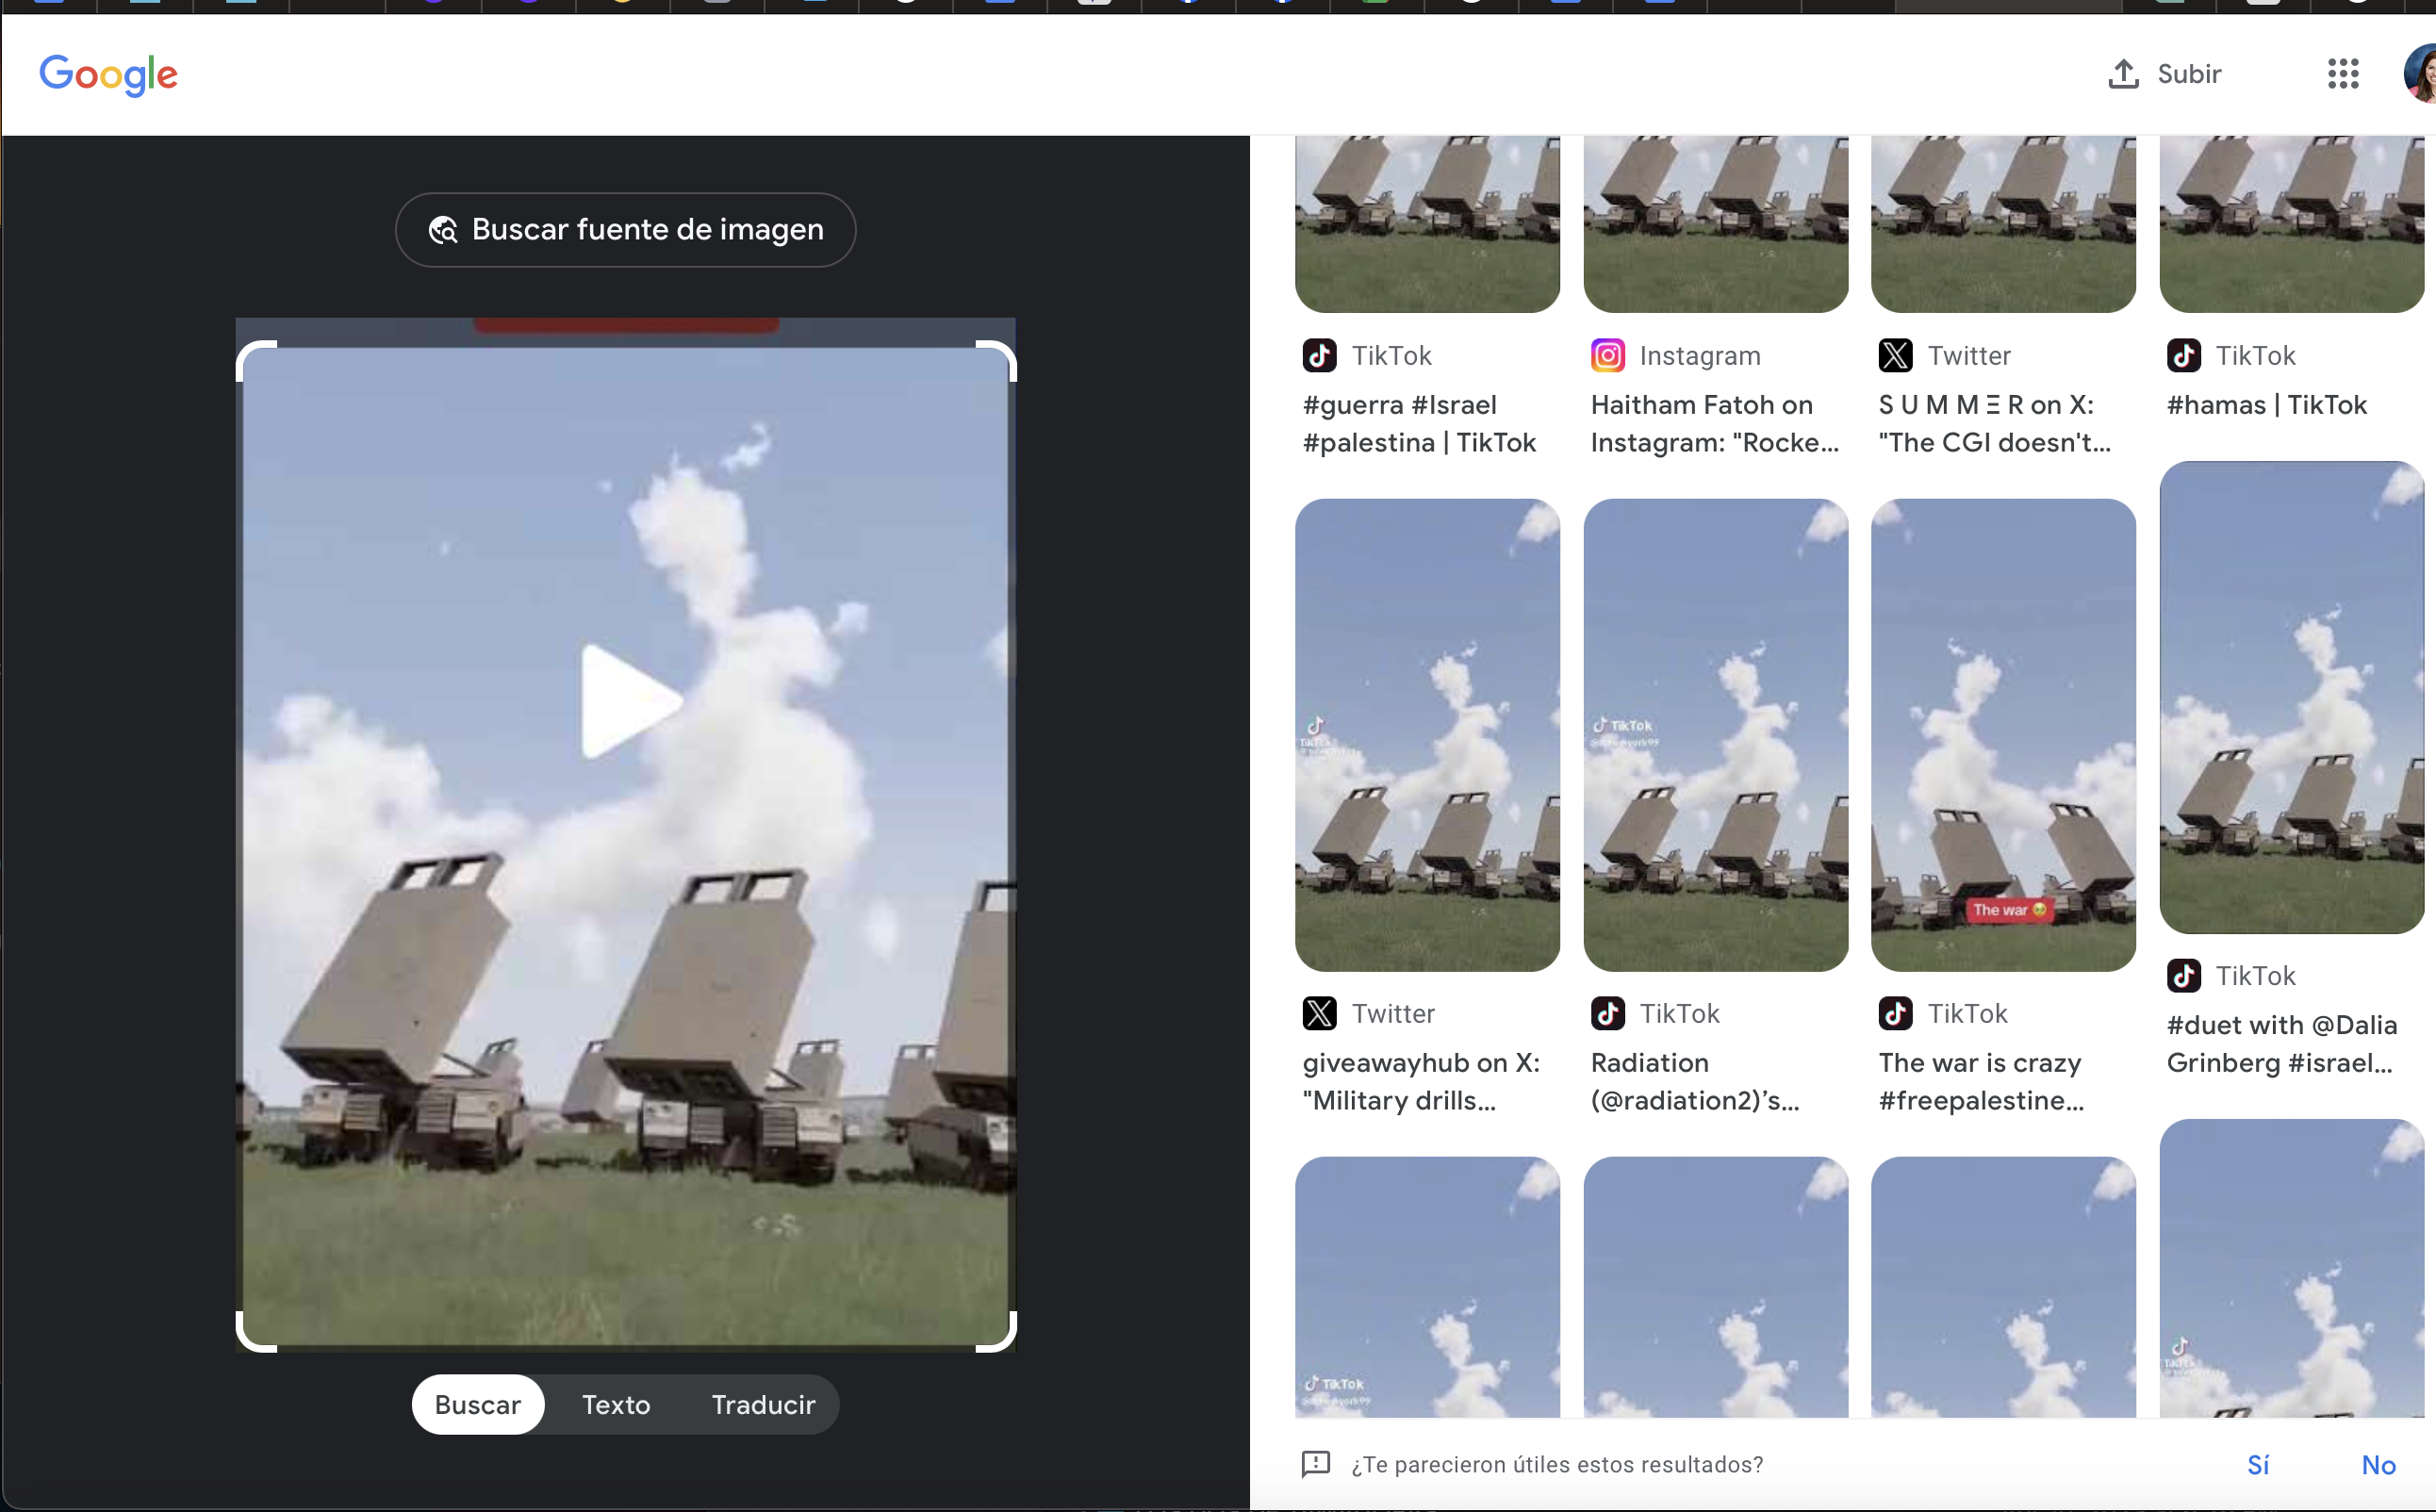Click the Instagram icon for Haitham Fatoh
The width and height of the screenshot is (2436, 1512).
point(1607,356)
